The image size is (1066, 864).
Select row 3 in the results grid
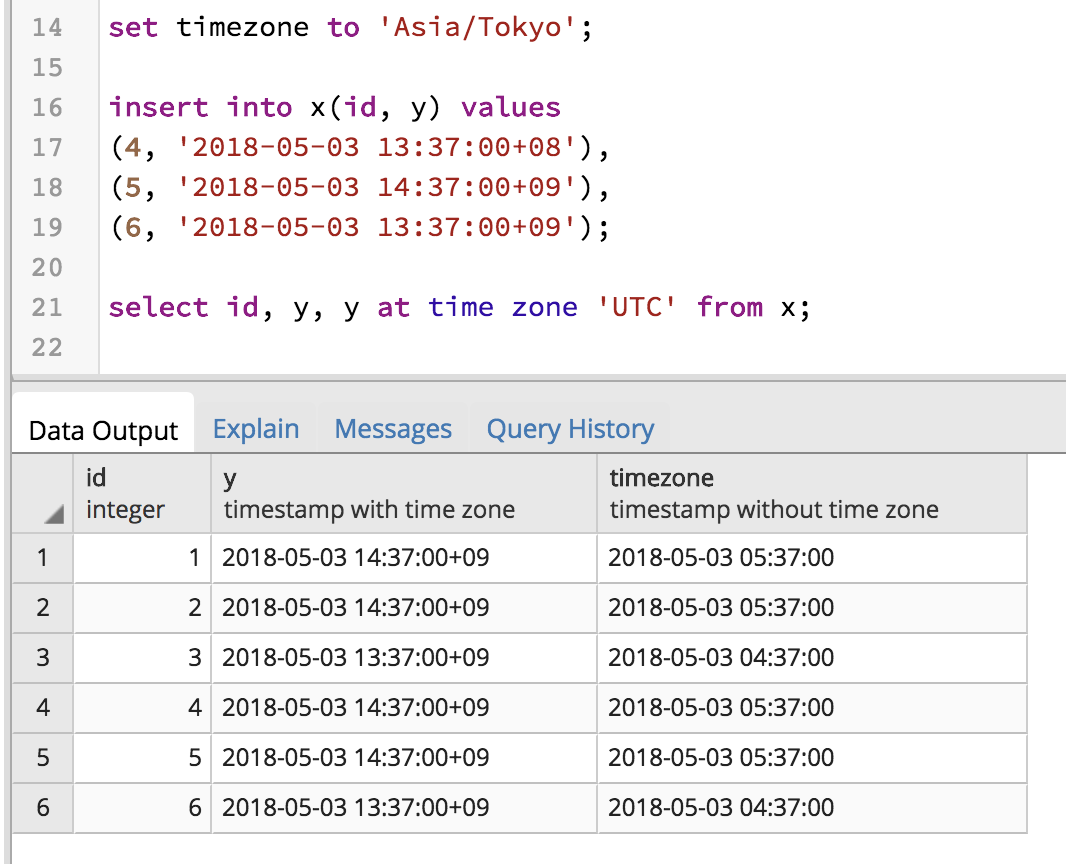[43, 658]
